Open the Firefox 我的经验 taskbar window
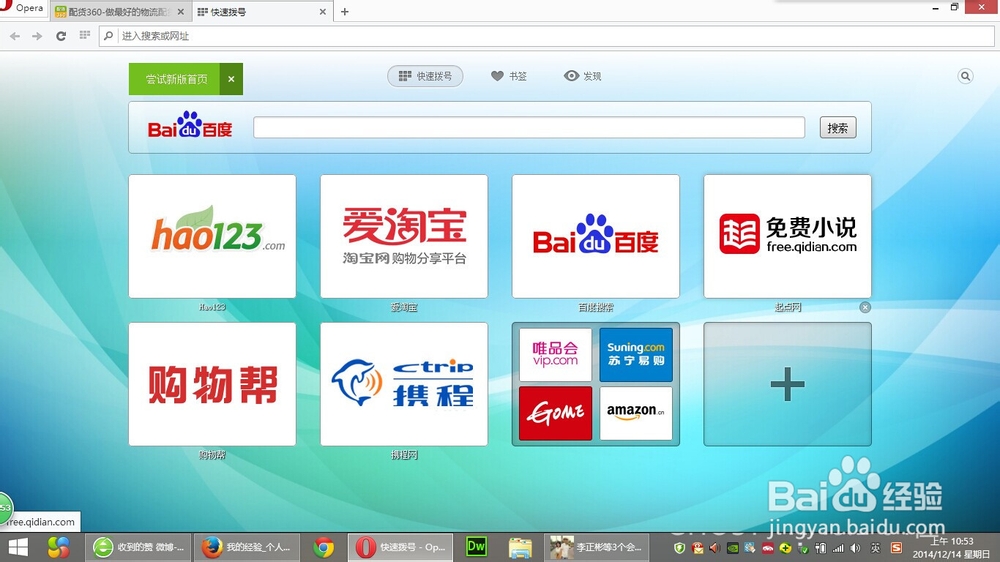 (246, 547)
